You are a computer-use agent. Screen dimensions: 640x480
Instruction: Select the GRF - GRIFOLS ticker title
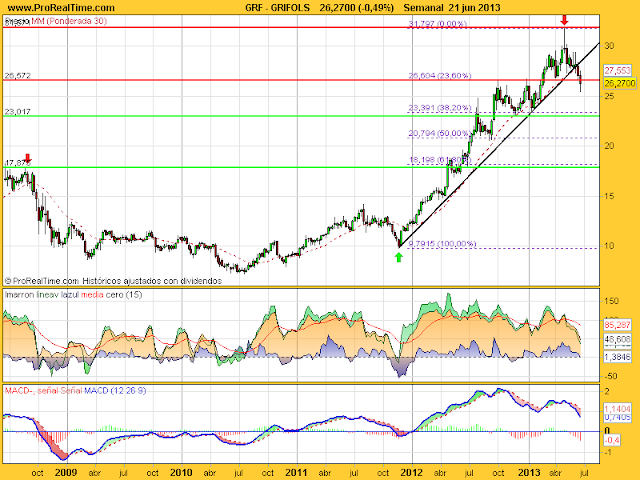(278, 7)
